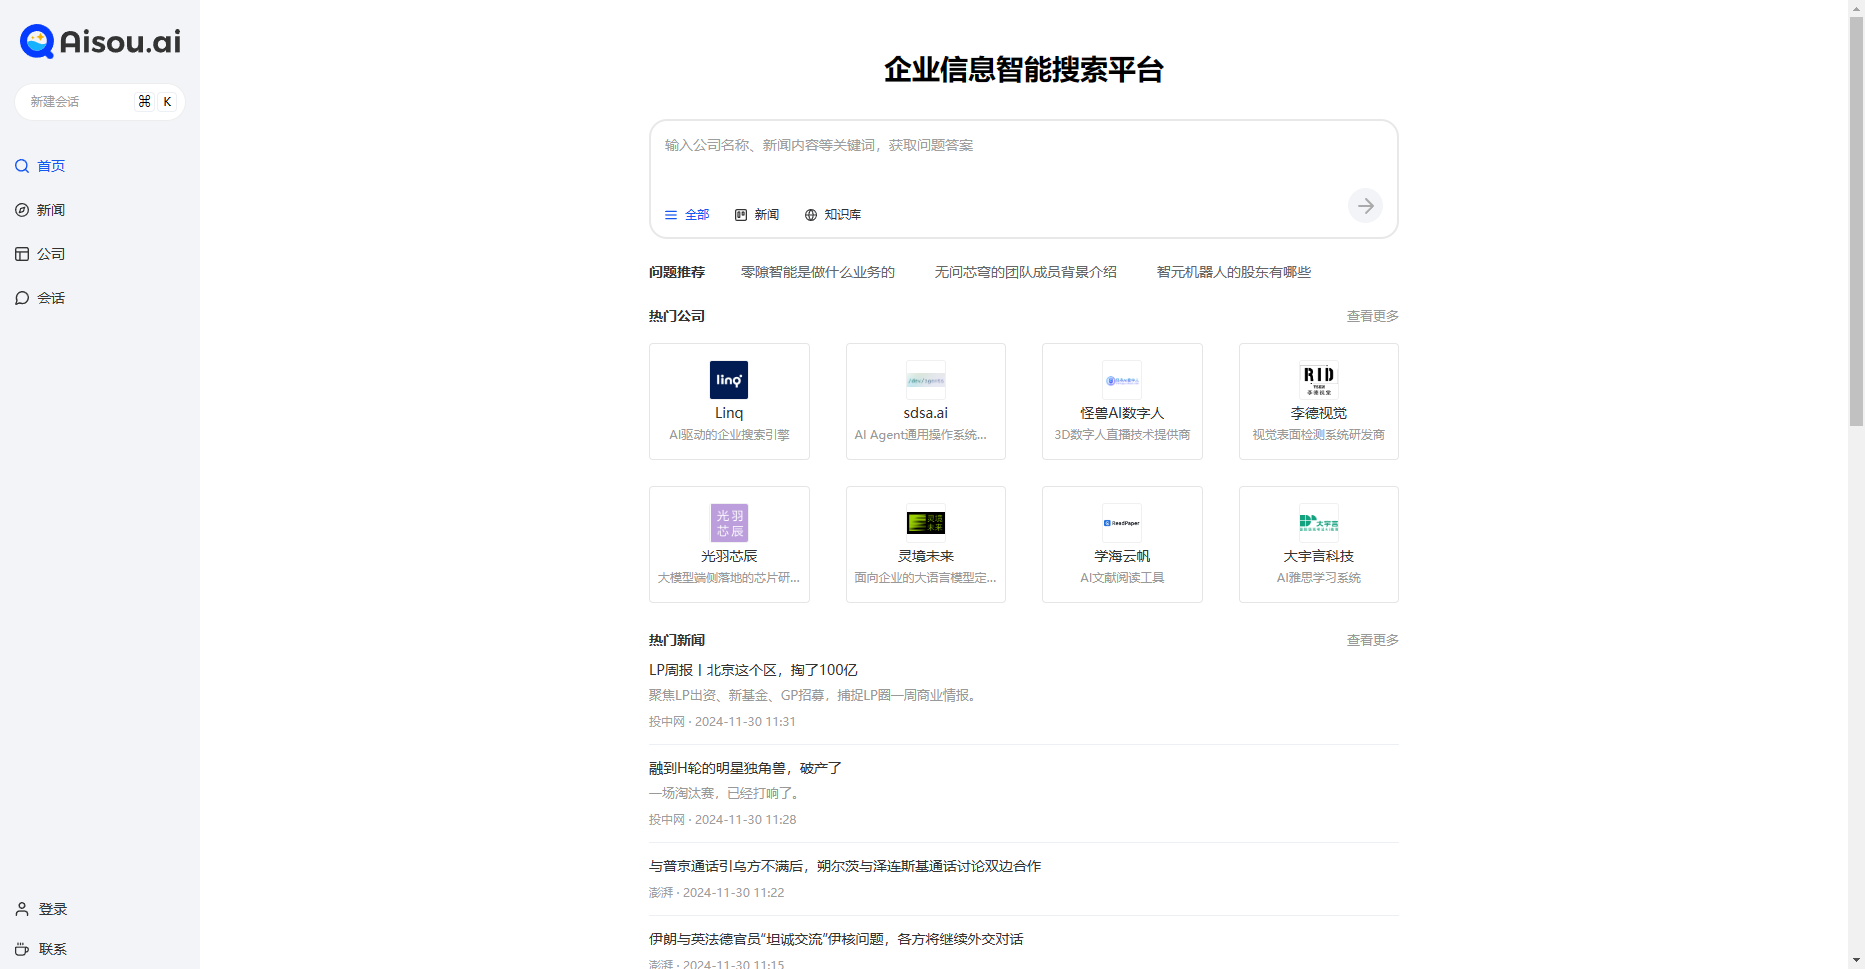
Task: Click the 公司 table icon in sidebar
Action: tap(22, 254)
